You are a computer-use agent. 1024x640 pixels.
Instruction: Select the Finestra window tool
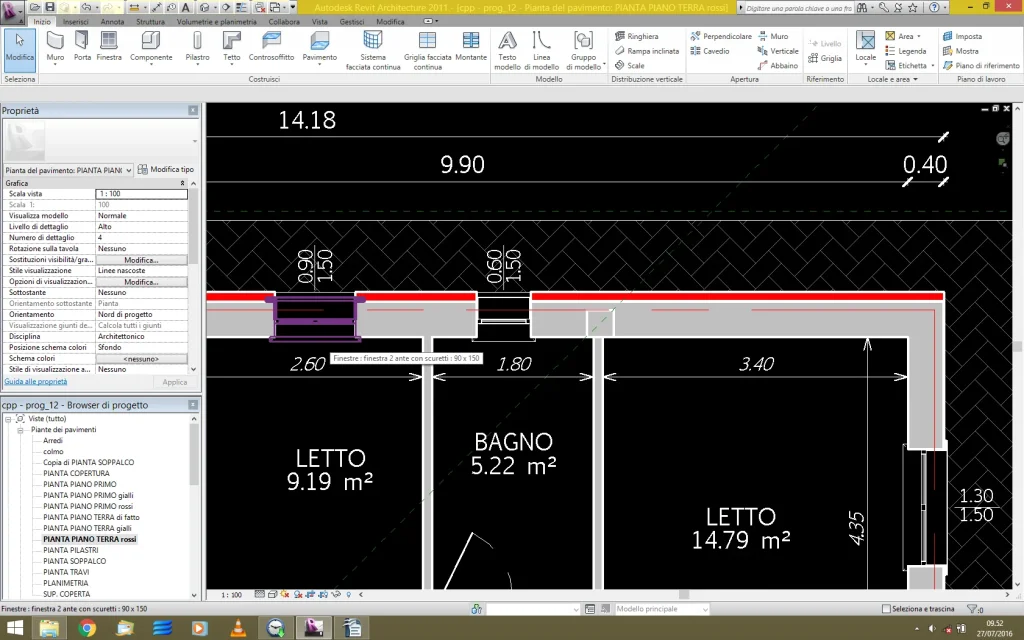[x=109, y=48]
